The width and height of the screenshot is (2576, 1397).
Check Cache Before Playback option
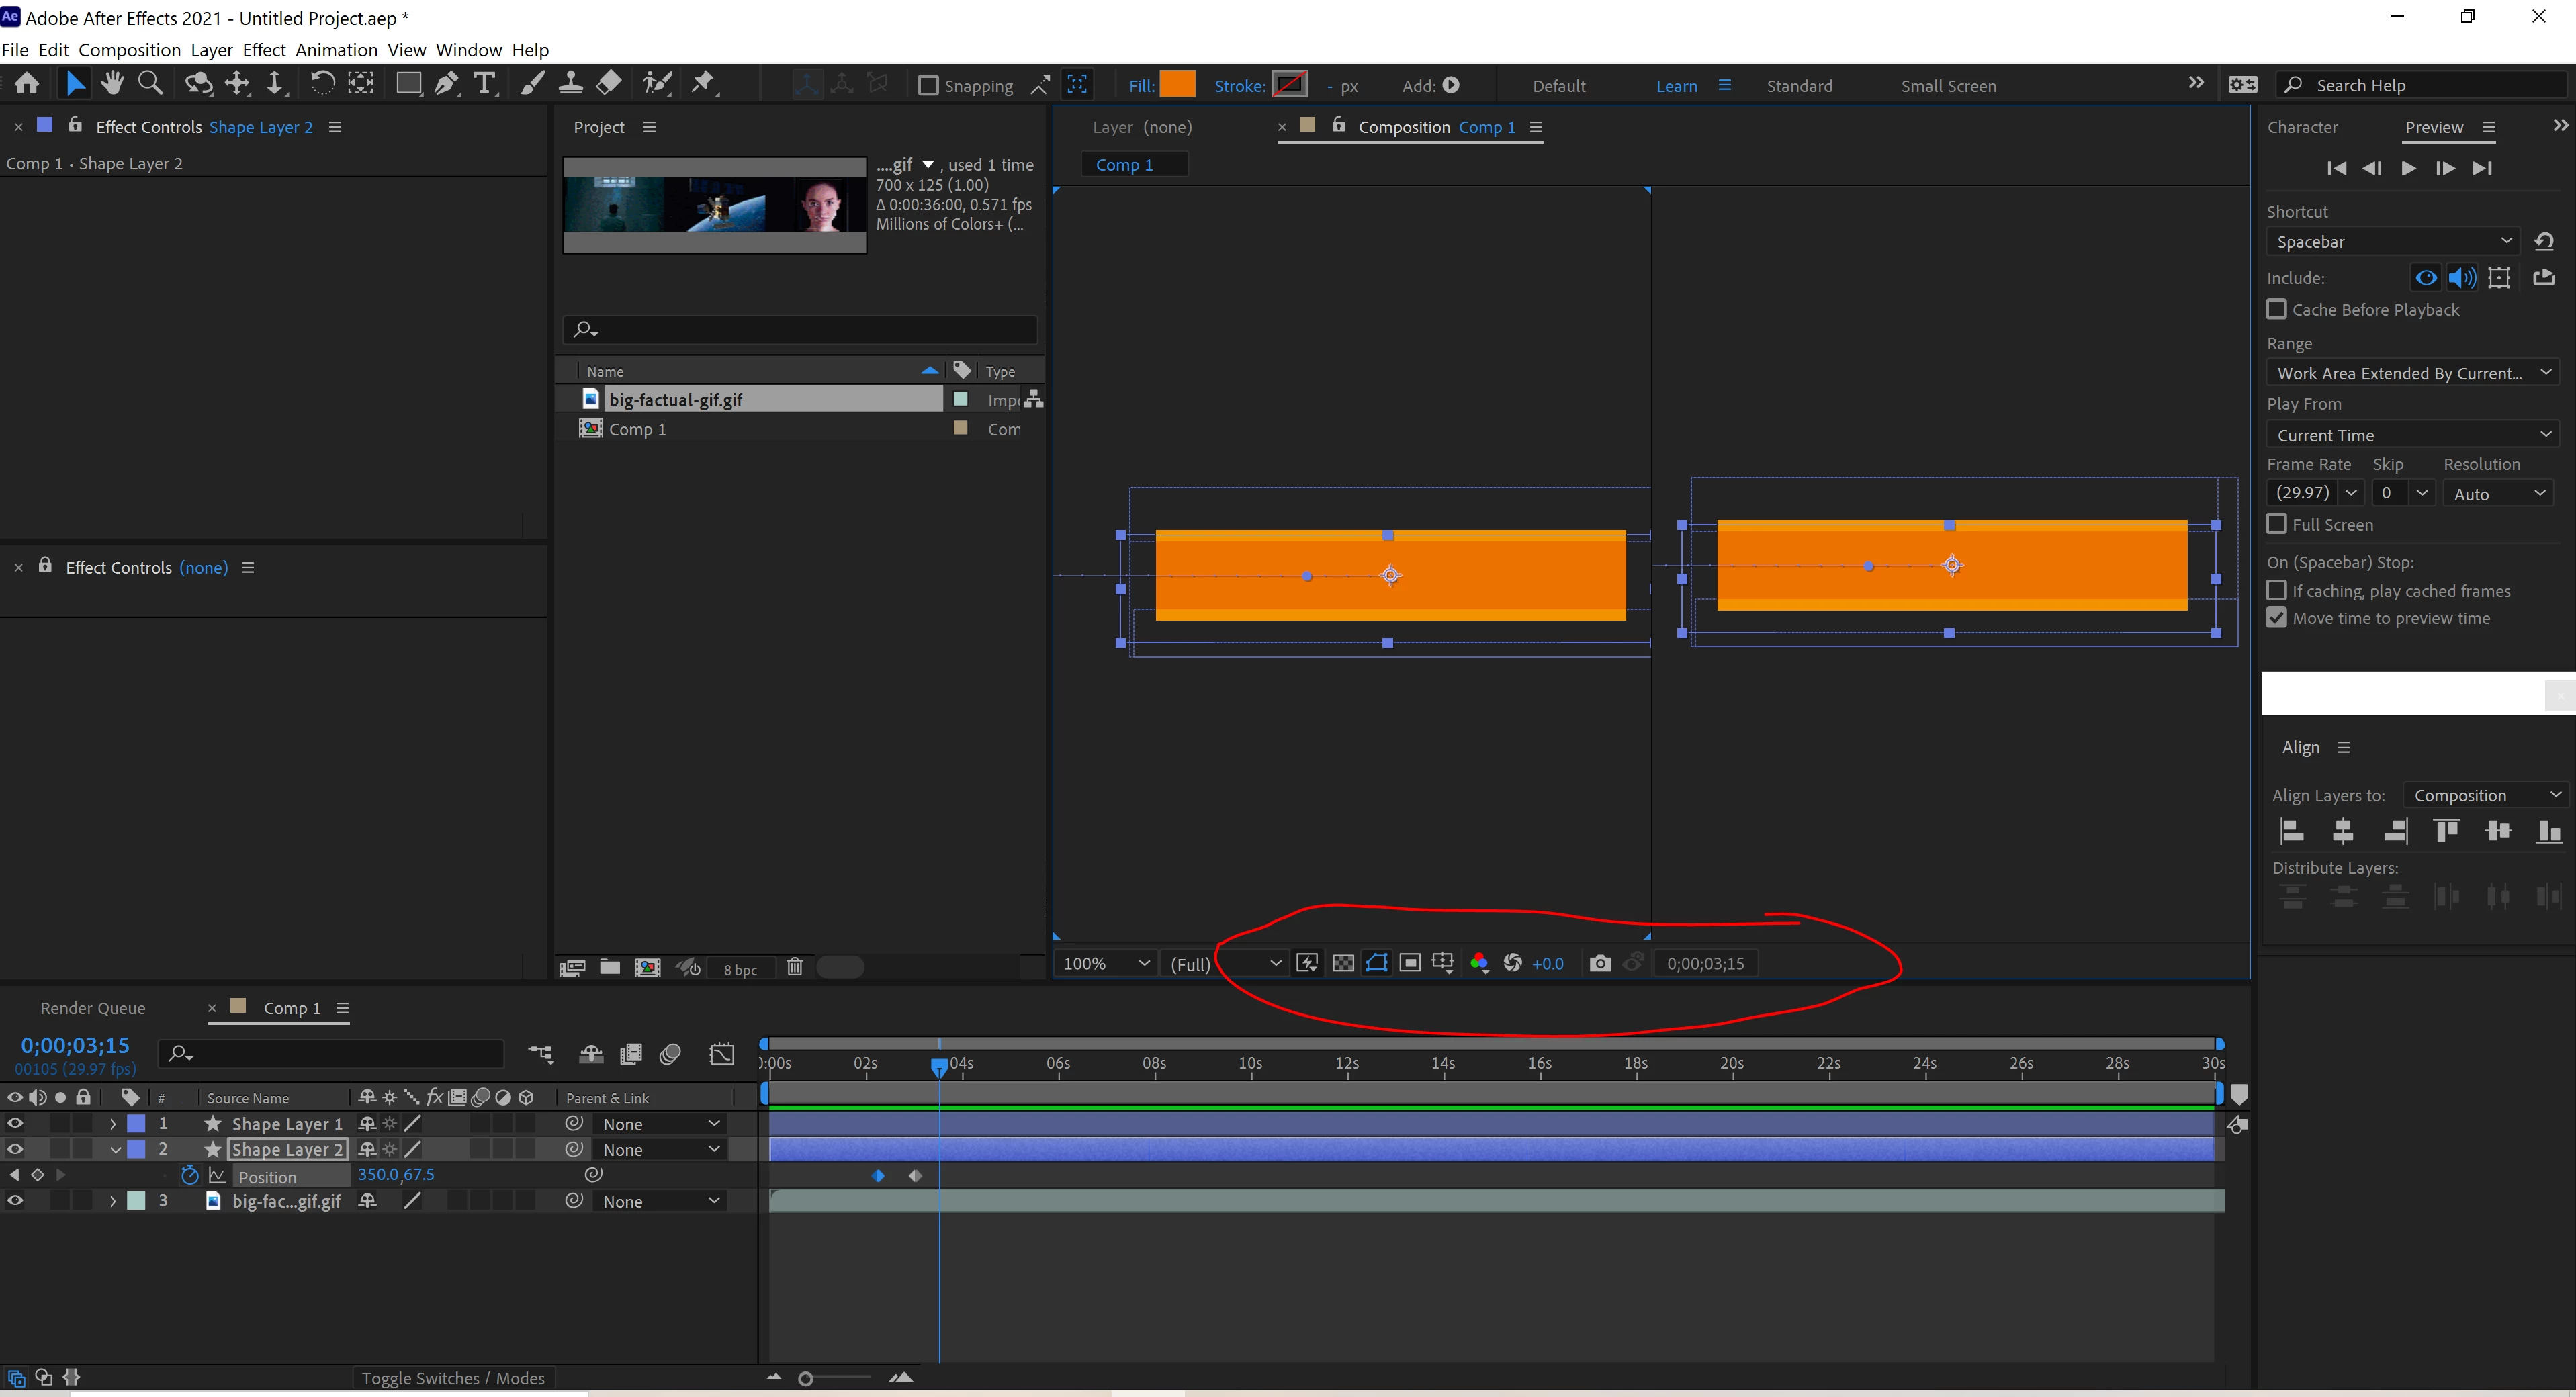2277,309
